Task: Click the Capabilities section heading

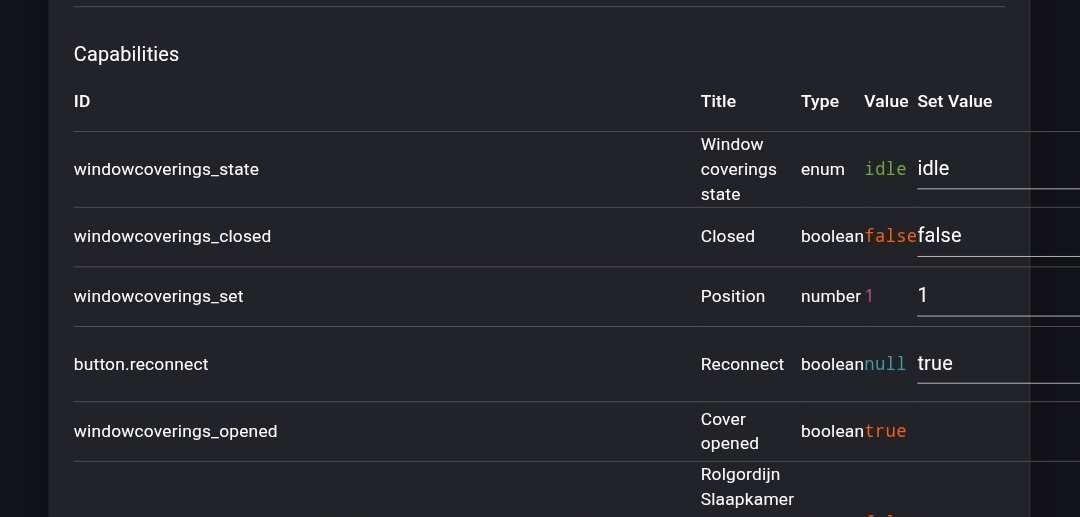Action: click(126, 54)
